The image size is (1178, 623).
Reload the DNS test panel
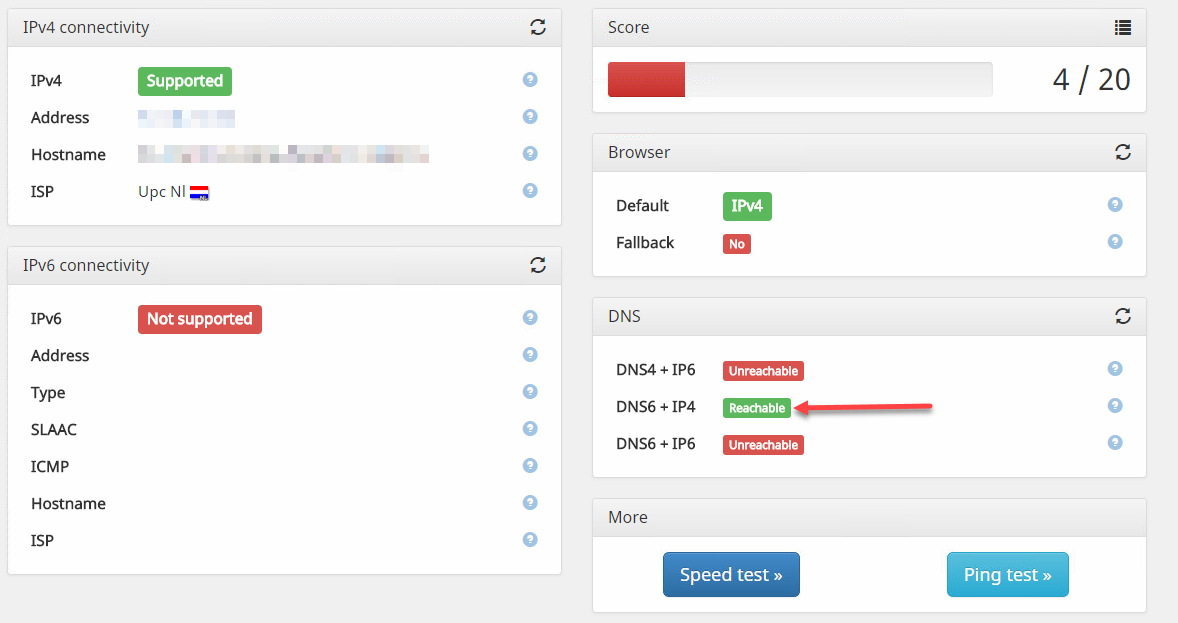click(x=1123, y=316)
